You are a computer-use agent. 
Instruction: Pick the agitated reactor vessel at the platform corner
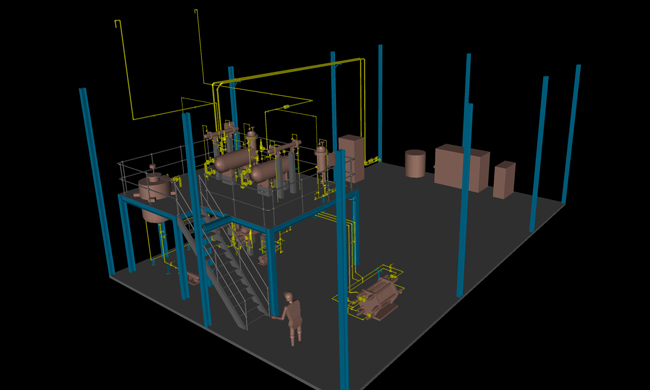(x=154, y=187)
